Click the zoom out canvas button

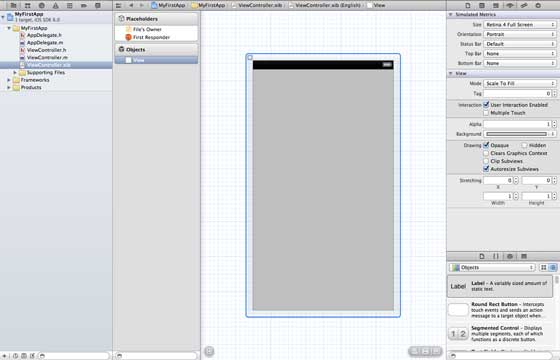click(x=415, y=351)
